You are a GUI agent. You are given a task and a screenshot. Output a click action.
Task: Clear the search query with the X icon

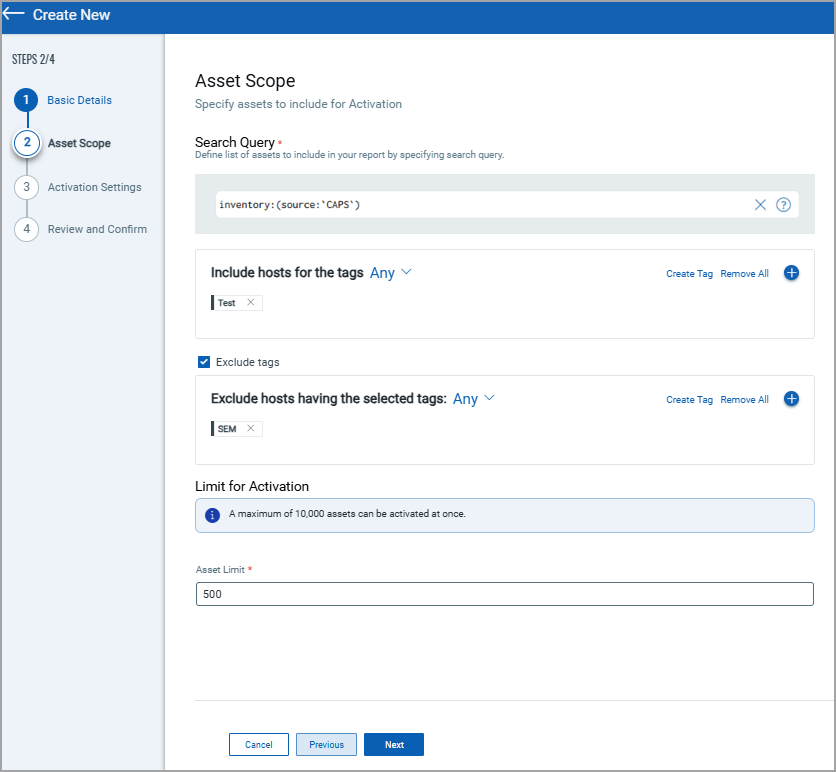(760, 205)
